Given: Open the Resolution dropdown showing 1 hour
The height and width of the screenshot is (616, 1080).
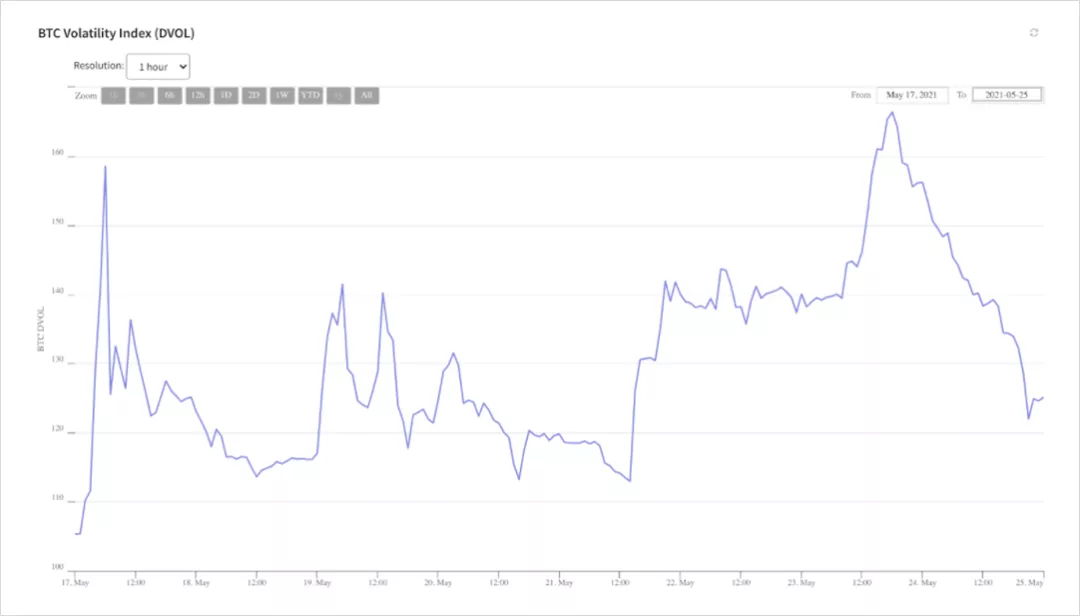Looking at the screenshot, I should (157, 66).
